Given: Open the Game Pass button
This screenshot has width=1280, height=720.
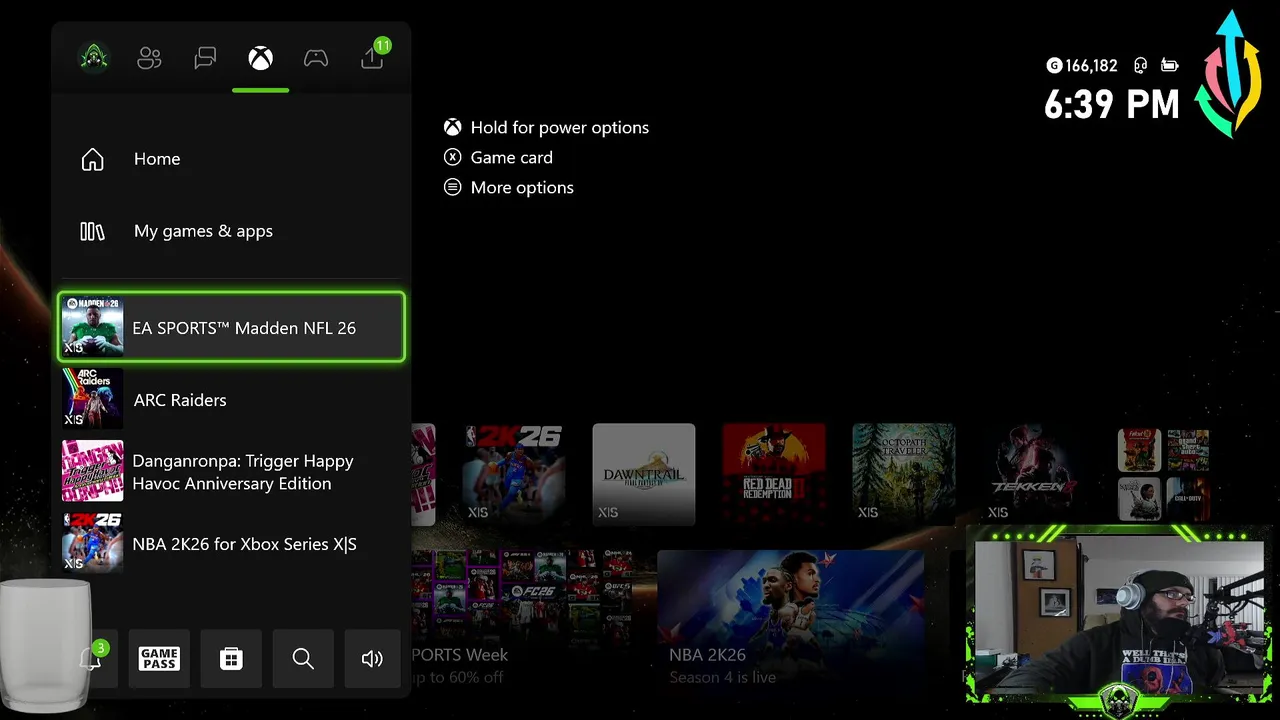Looking at the screenshot, I should [159, 658].
